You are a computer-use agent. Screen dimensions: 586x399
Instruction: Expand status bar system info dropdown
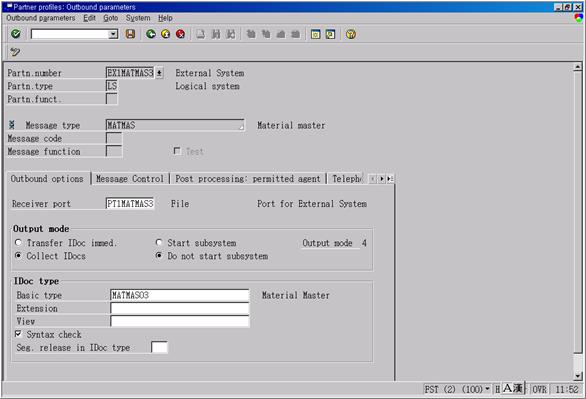(487, 389)
